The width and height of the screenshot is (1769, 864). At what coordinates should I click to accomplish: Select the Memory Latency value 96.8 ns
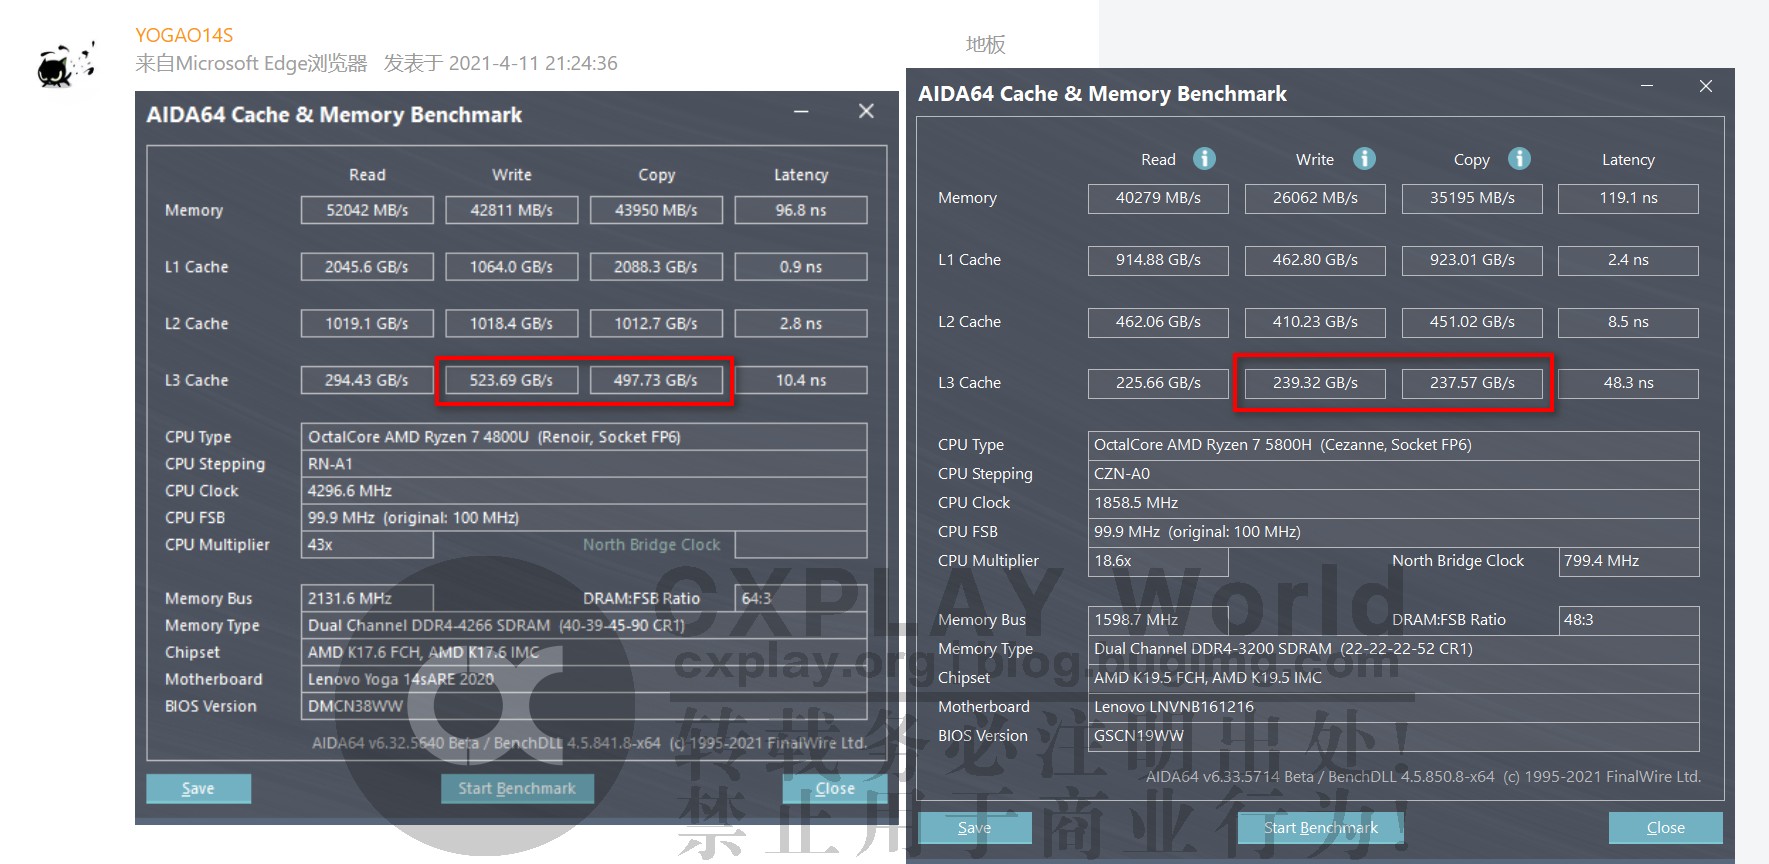pos(801,210)
